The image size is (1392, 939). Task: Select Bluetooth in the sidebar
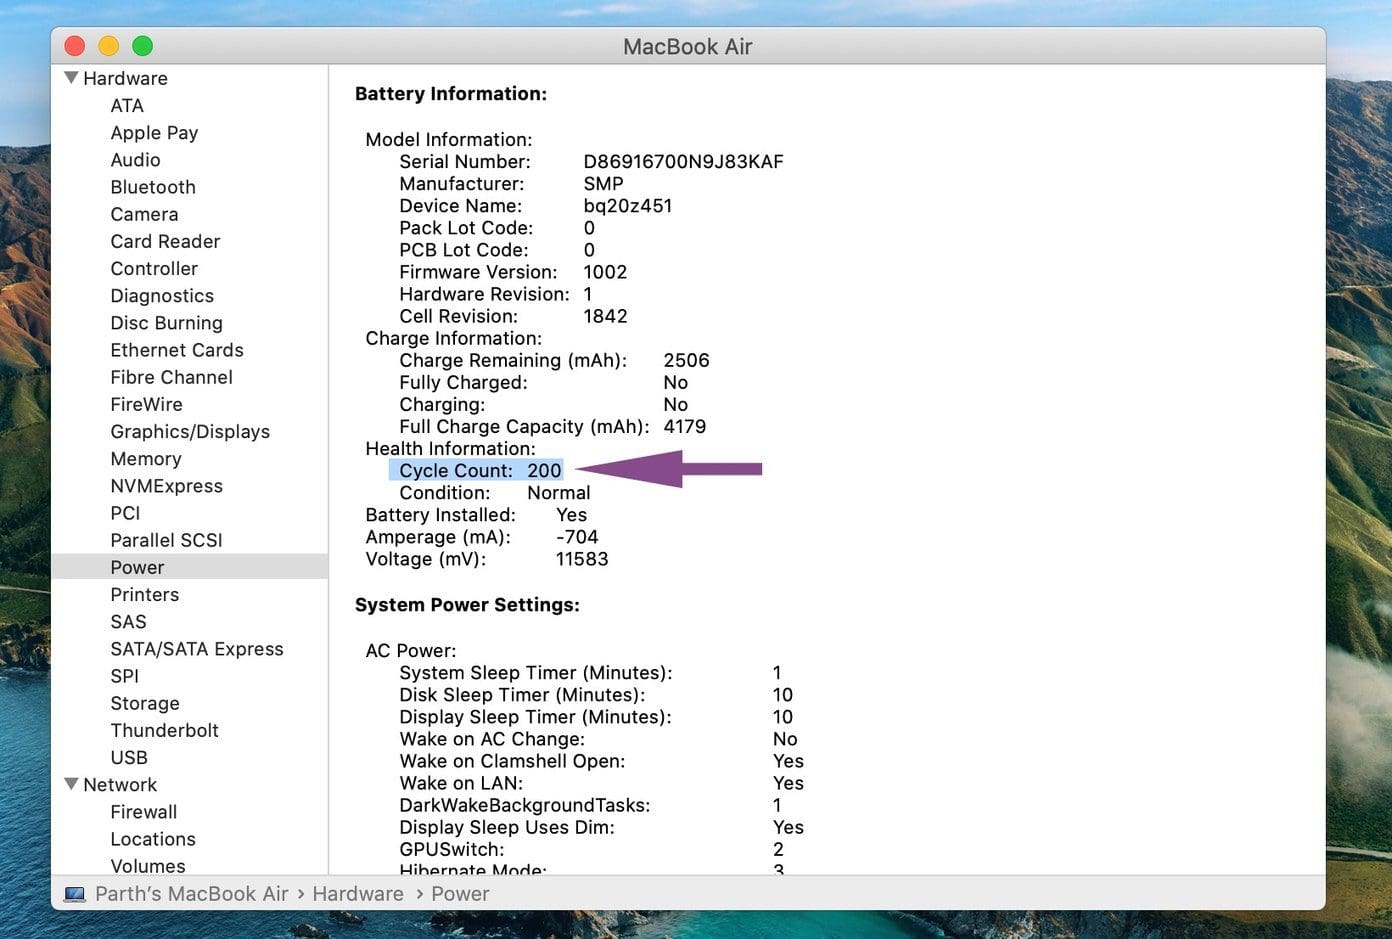[x=153, y=187]
